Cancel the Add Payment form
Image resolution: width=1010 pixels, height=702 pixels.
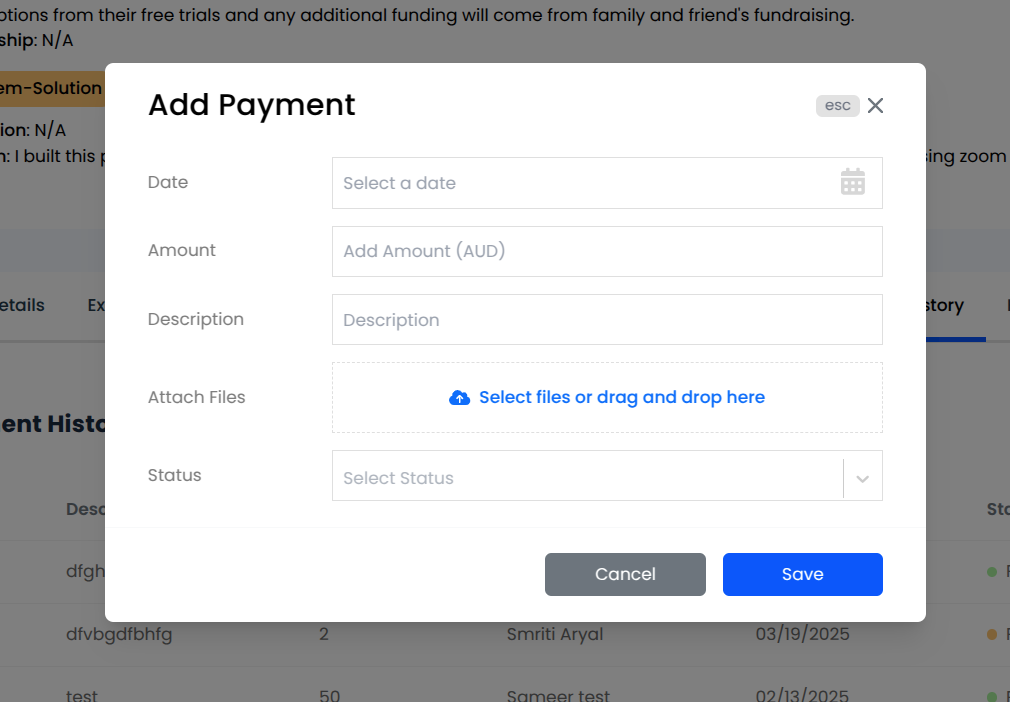pos(625,574)
